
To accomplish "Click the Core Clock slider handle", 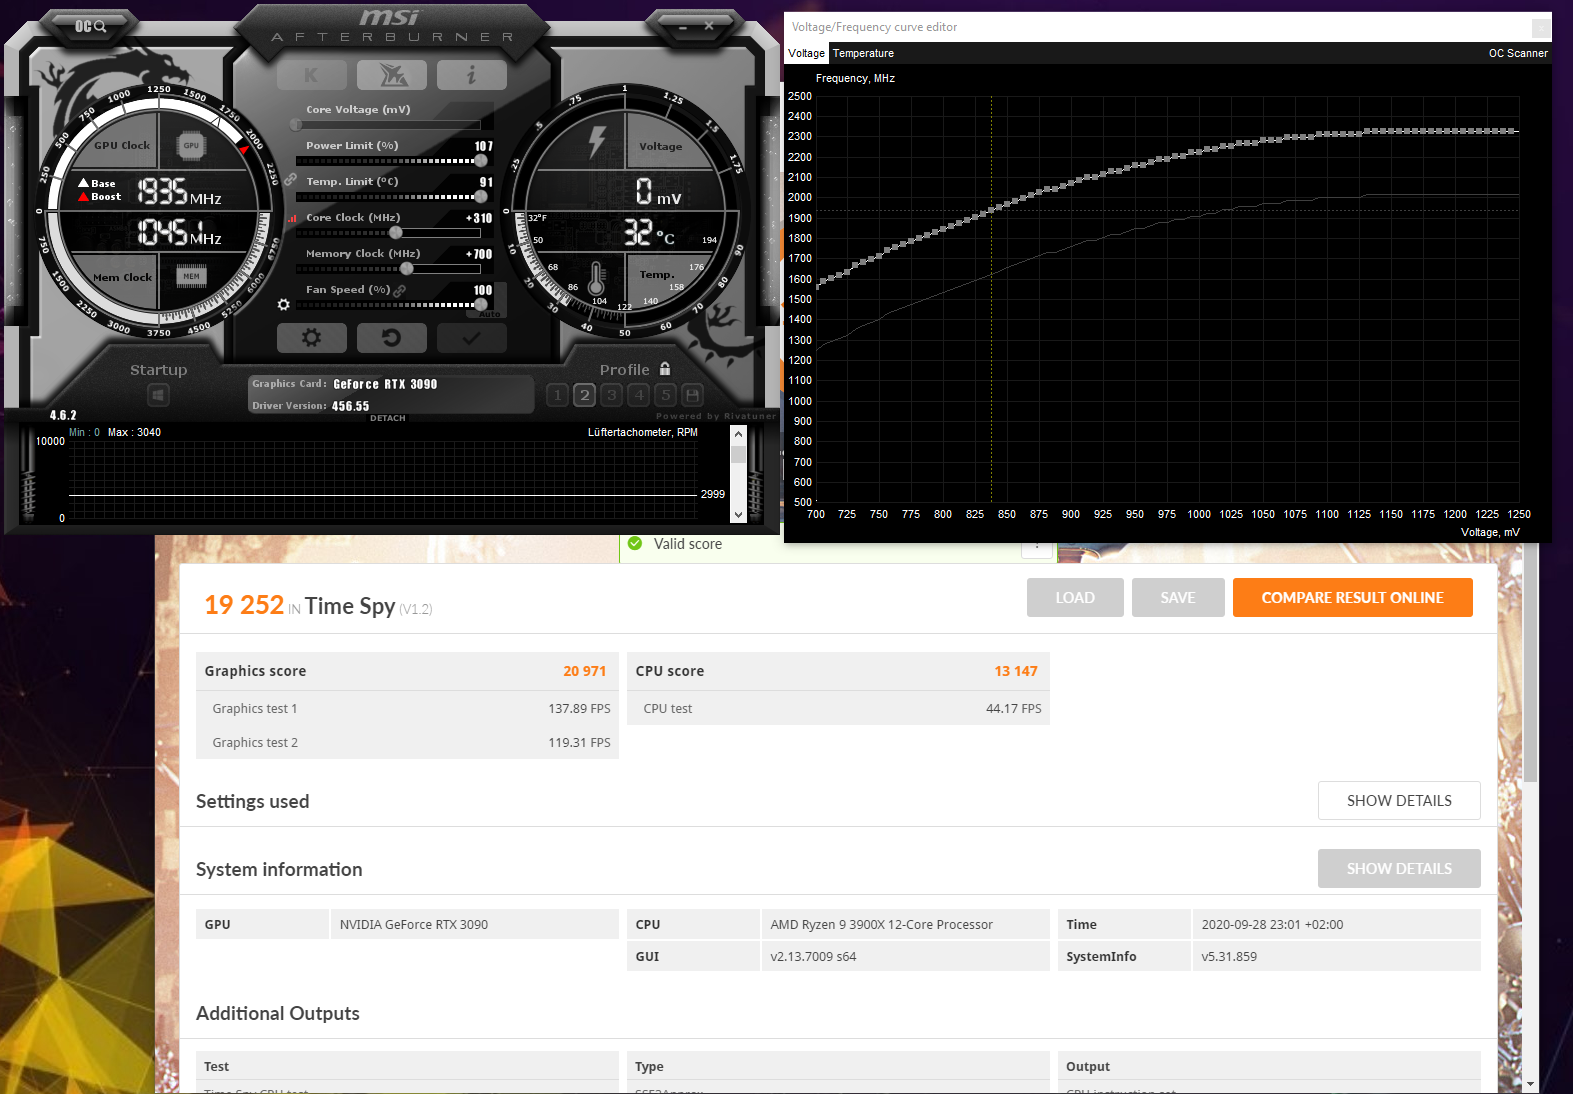I will tap(396, 233).
